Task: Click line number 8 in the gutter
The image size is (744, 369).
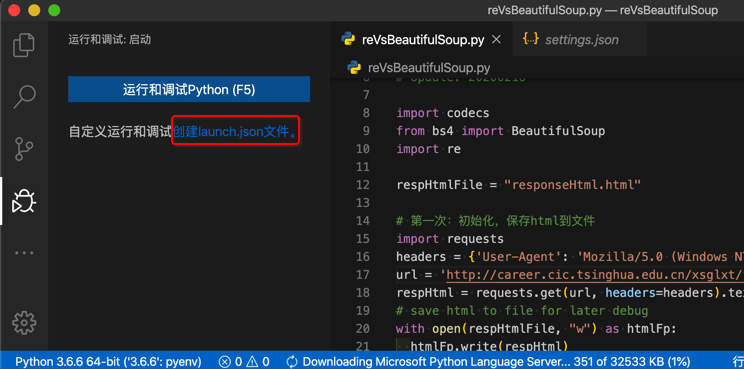Action: (365, 113)
